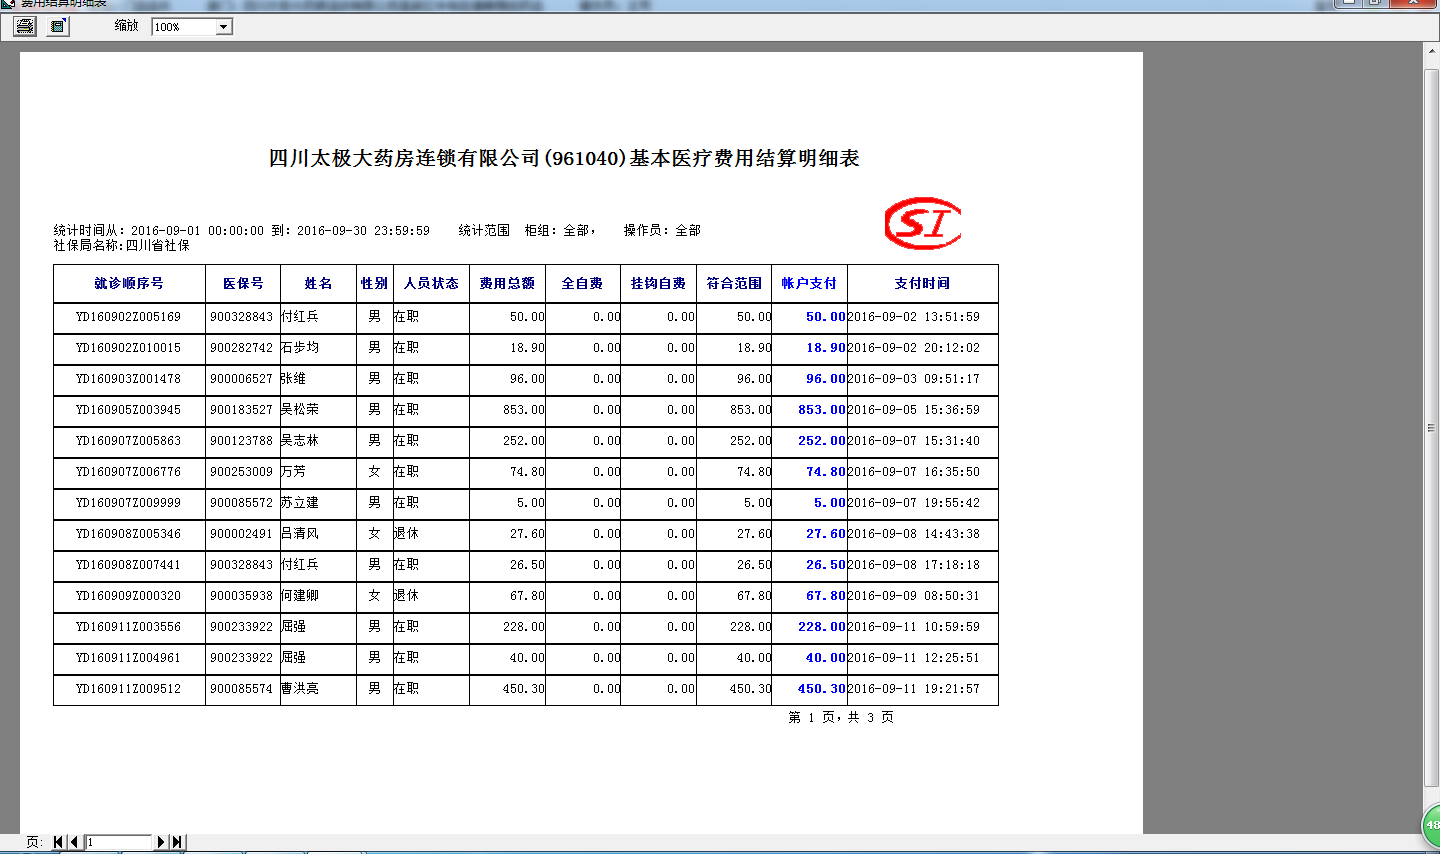
Task: Click insurance number 900006527
Action: [241, 379]
